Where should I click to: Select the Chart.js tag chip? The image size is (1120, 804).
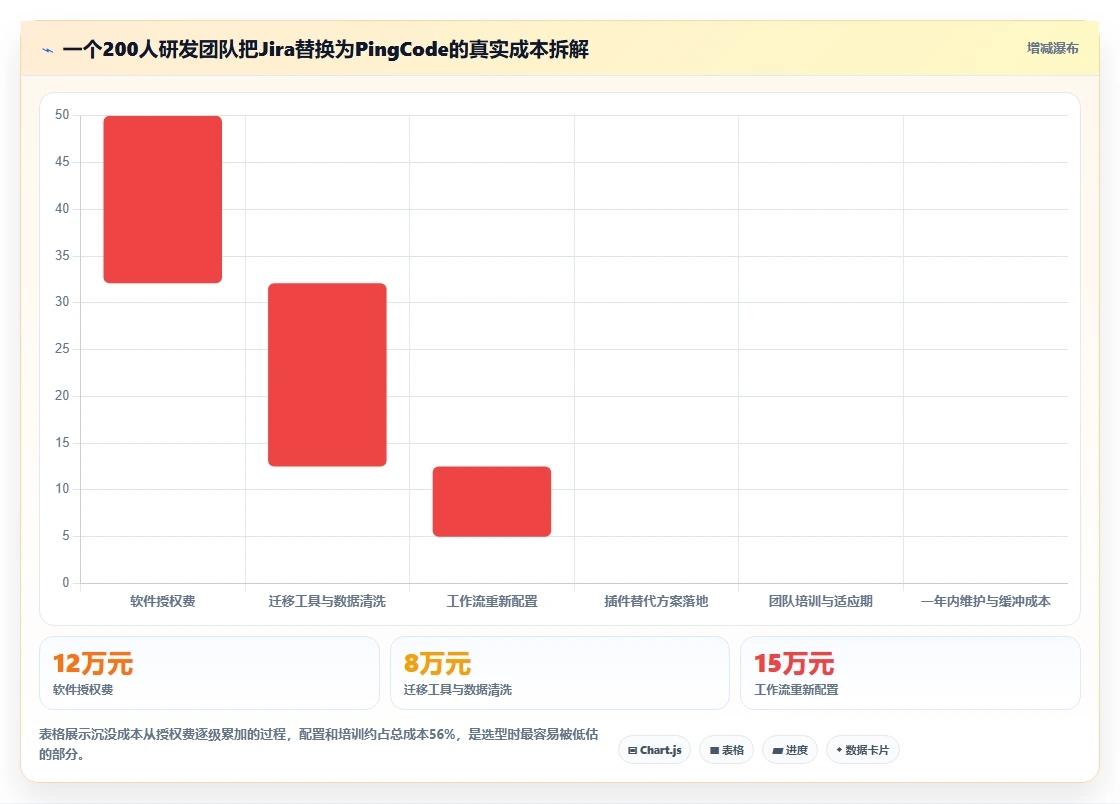click(x=654, y=750)
